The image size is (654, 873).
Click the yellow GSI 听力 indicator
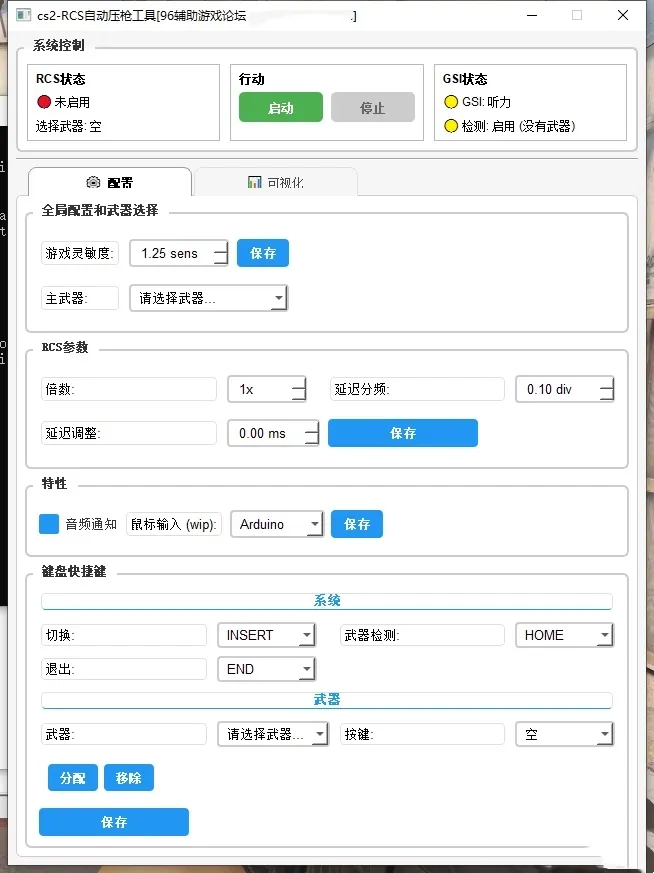tap(451, 101)
